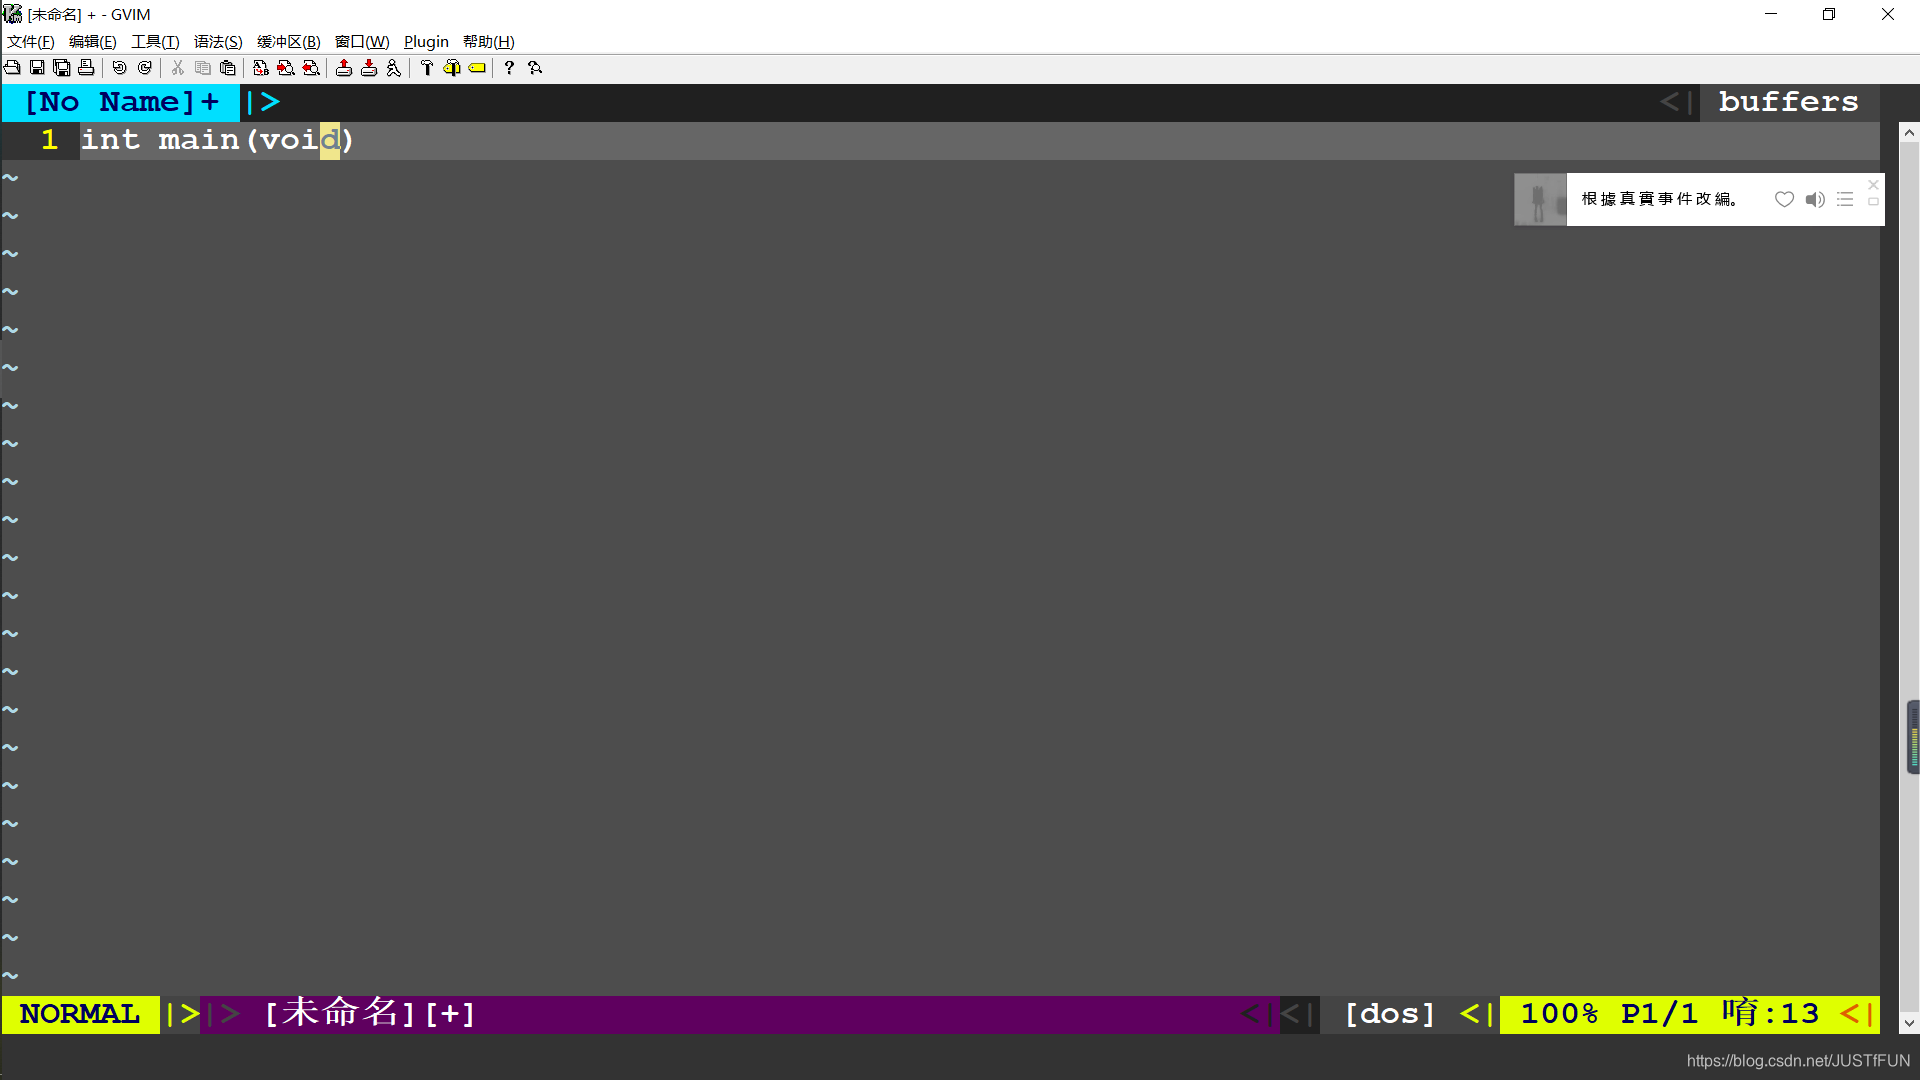1920x1080 pixels.
Task: Click the buffers label in tabline
Action: [x=1788, y=102]
